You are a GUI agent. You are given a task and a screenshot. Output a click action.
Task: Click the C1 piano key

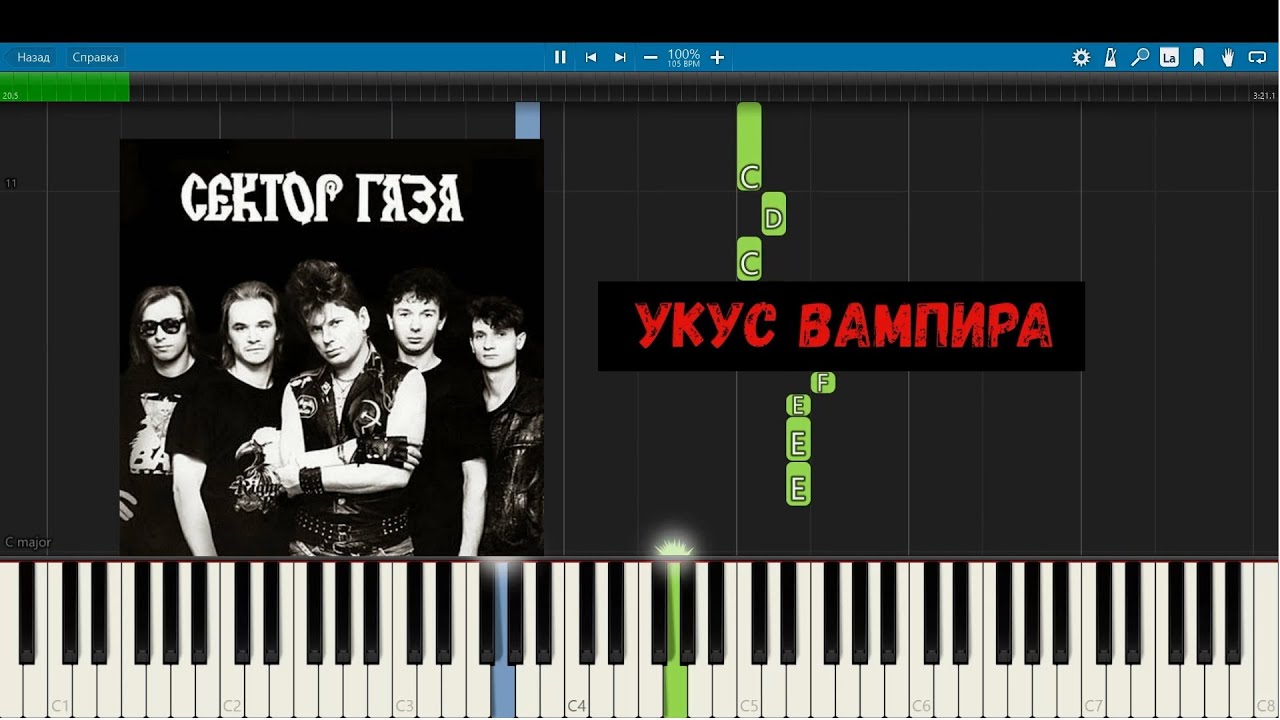coord(60,690)
